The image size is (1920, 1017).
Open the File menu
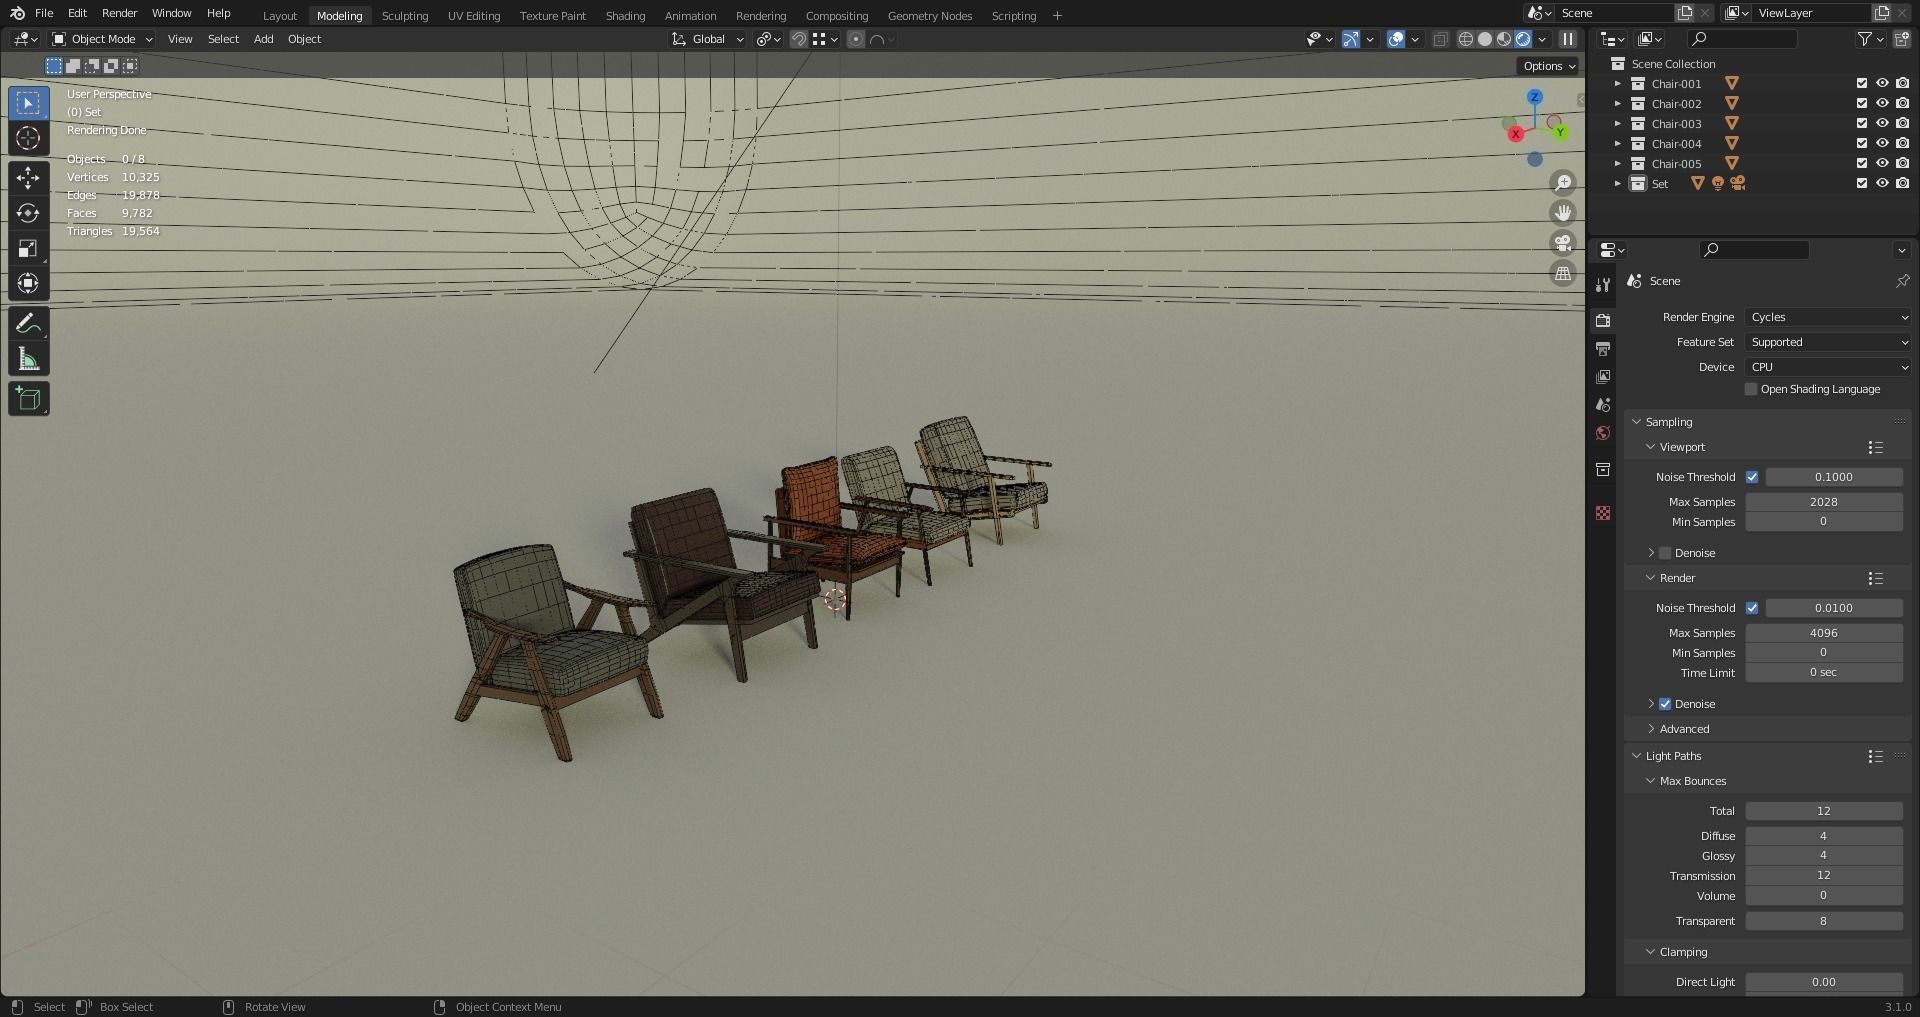pos(44,13)
